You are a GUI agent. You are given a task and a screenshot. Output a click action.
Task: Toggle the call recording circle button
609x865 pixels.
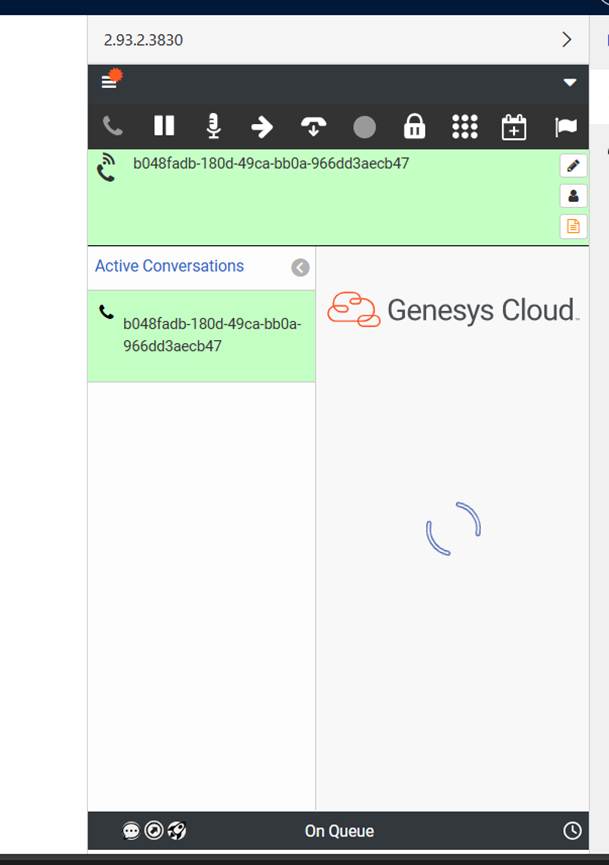[364, 127]
